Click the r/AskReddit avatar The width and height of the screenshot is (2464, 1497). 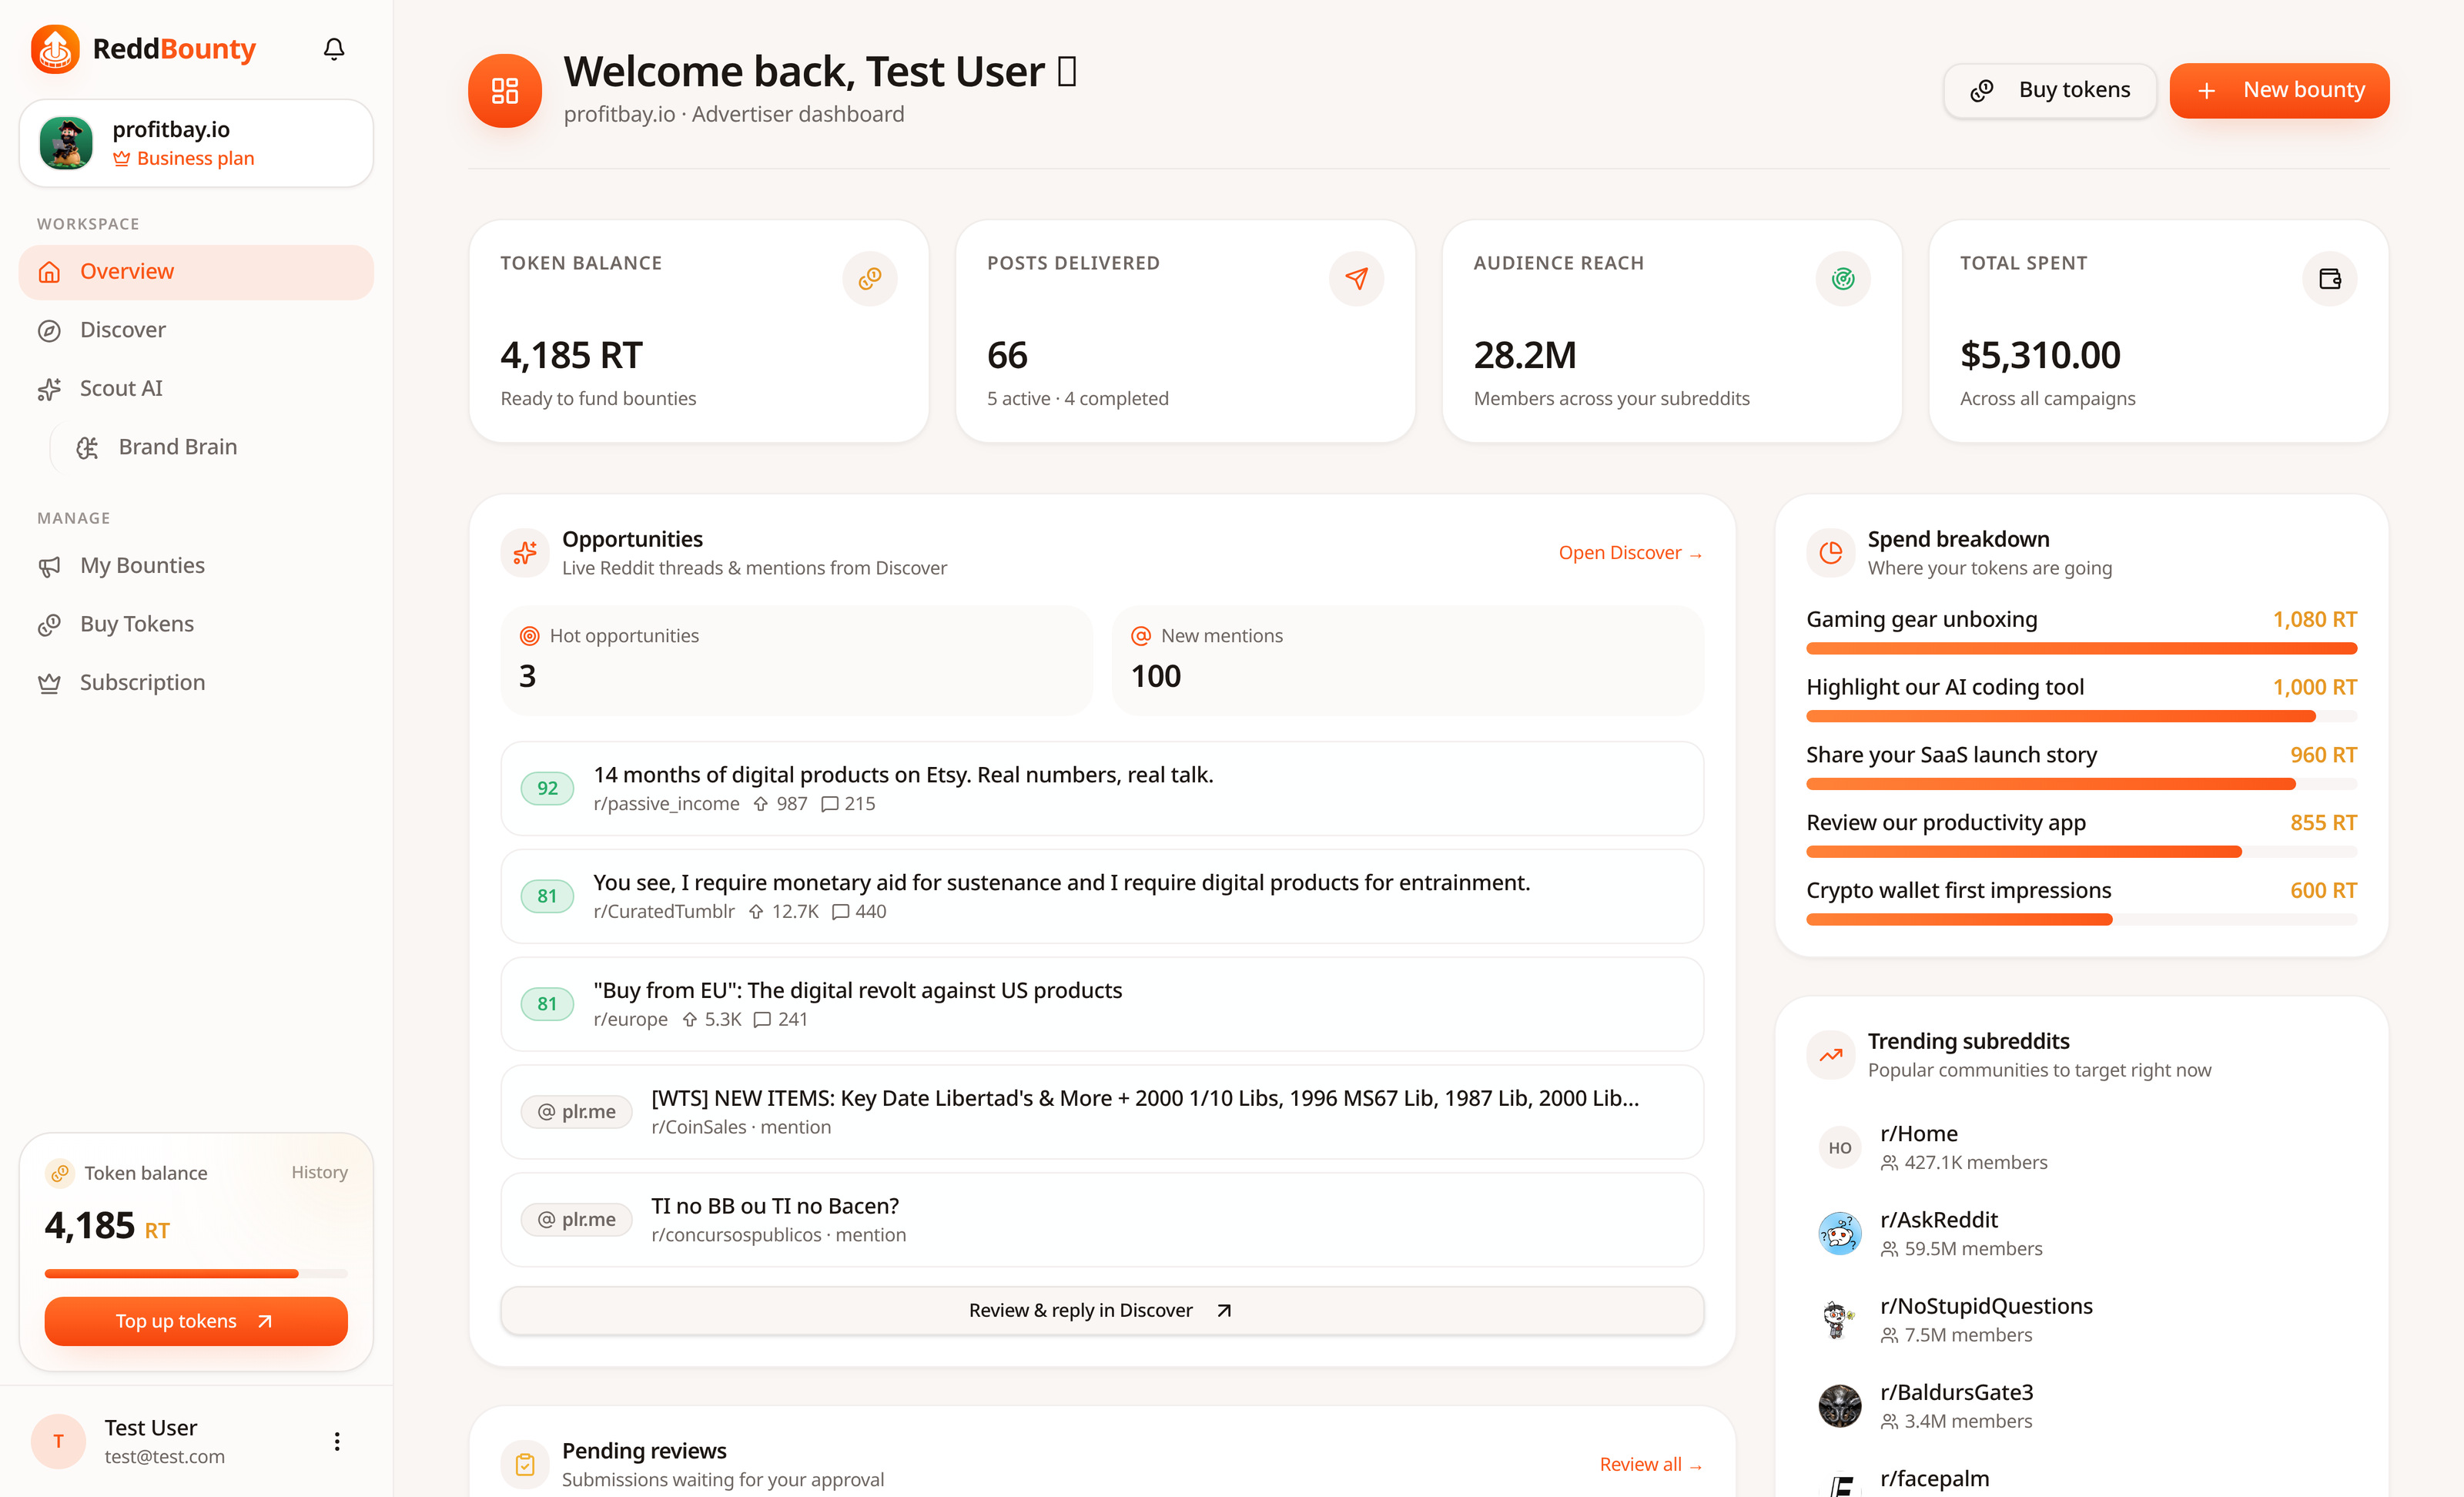pyautogui.click(x=1839, y=1234)
